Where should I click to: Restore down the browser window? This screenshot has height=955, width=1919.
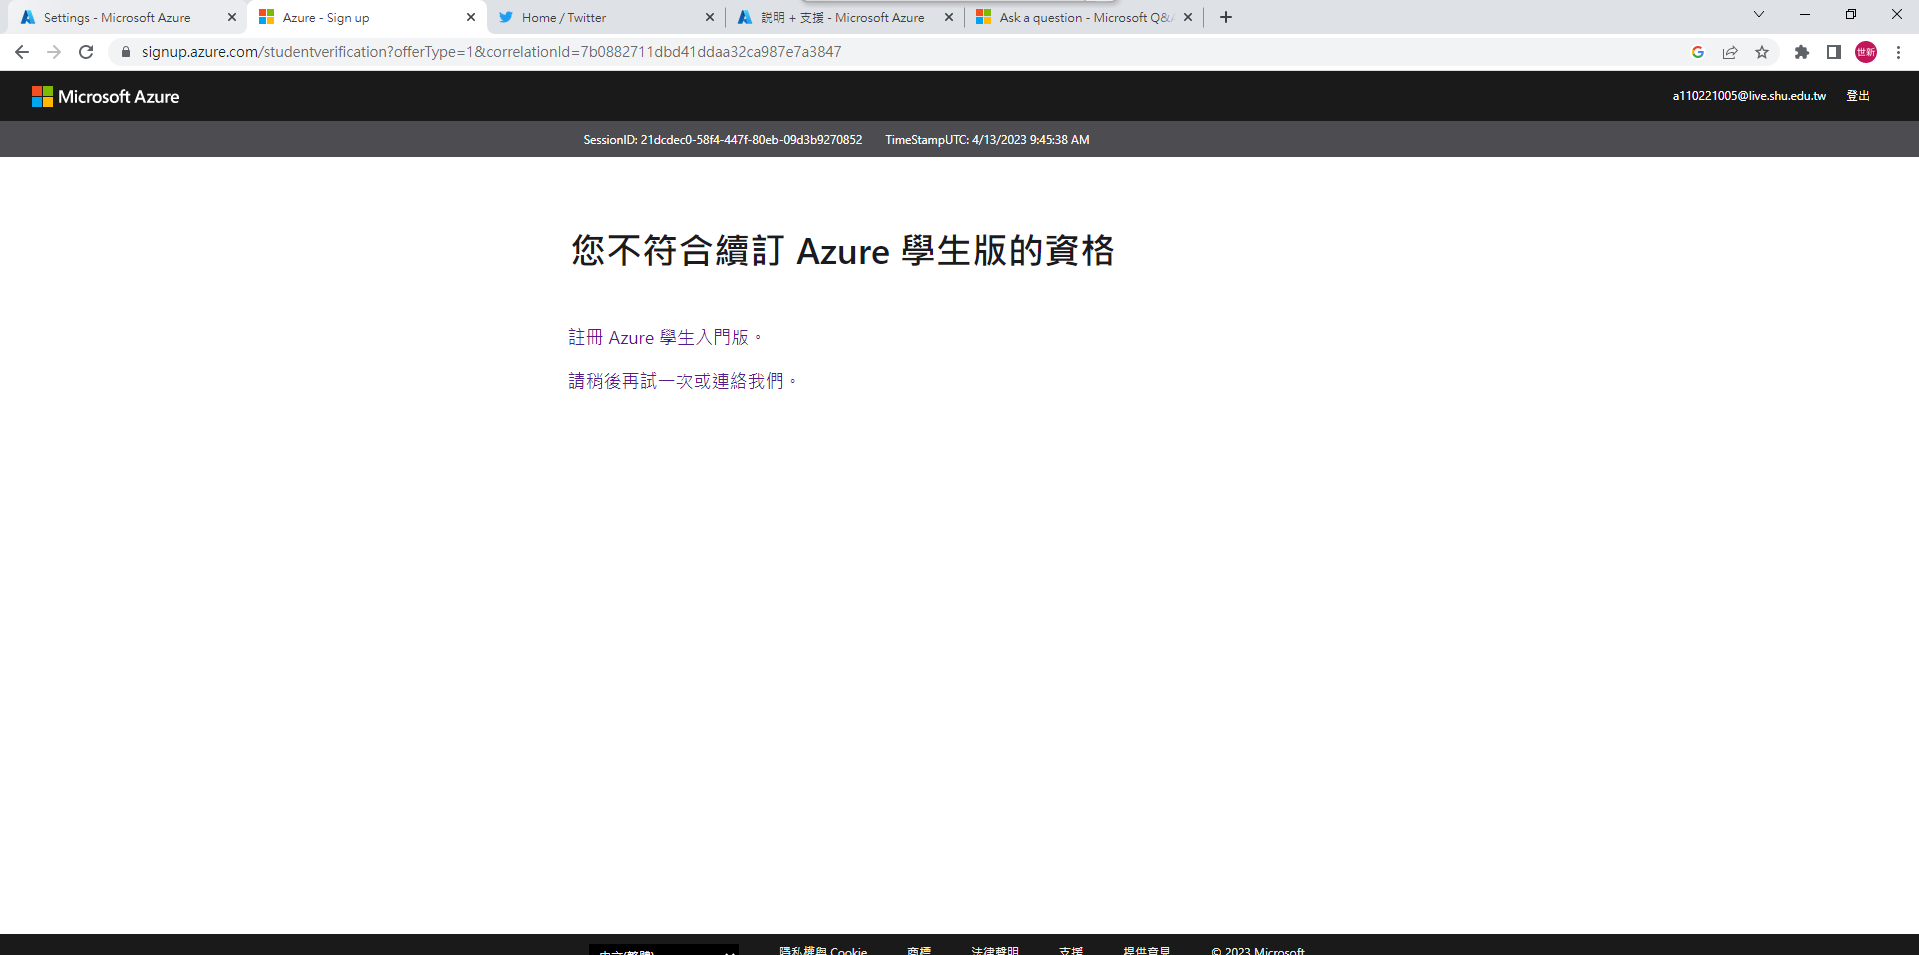click(x=1851, y=15)
